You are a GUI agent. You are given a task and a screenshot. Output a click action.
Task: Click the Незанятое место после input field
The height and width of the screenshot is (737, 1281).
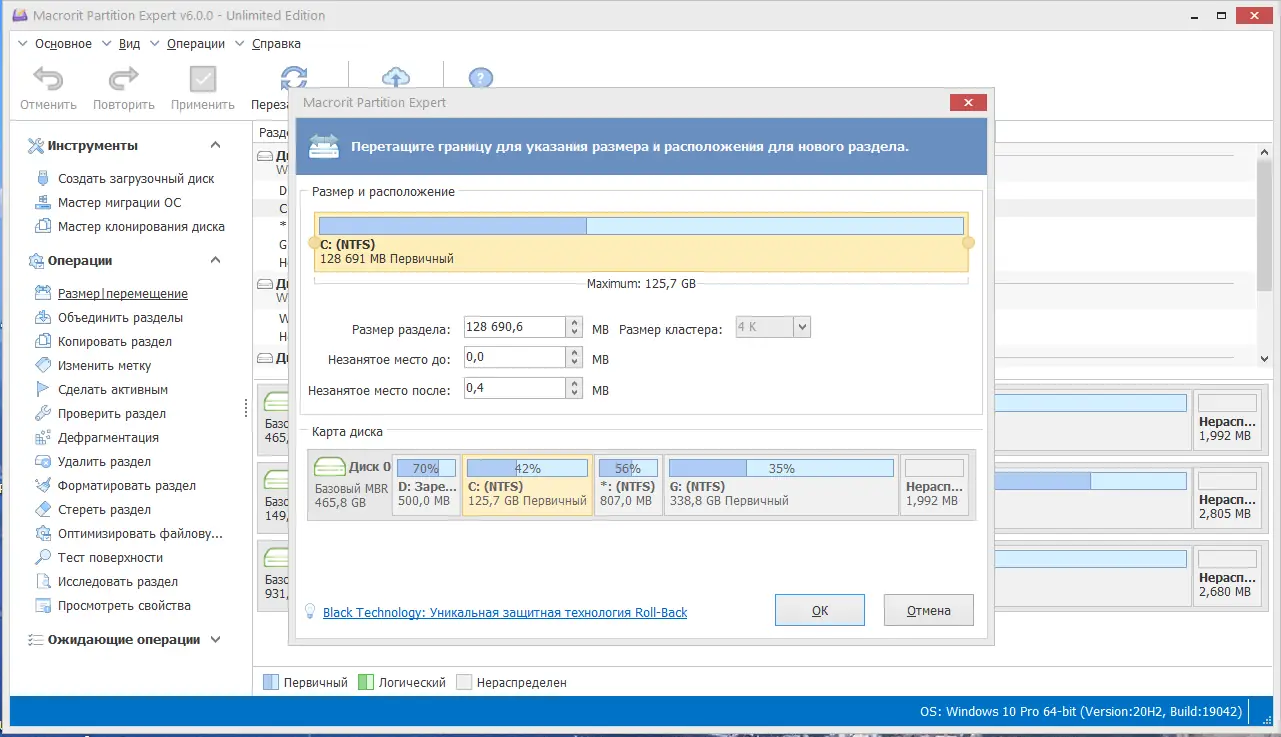pos(516,389)
